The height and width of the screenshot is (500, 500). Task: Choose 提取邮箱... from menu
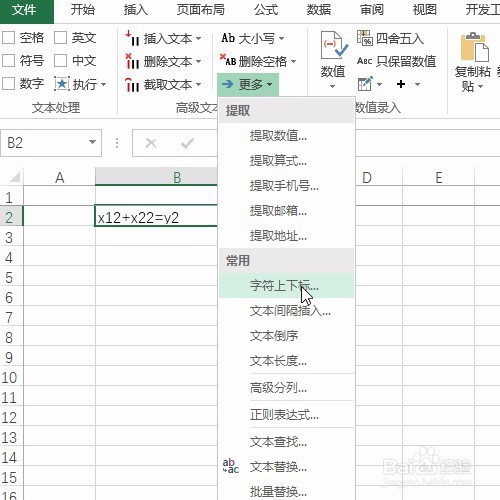[286, 211]
